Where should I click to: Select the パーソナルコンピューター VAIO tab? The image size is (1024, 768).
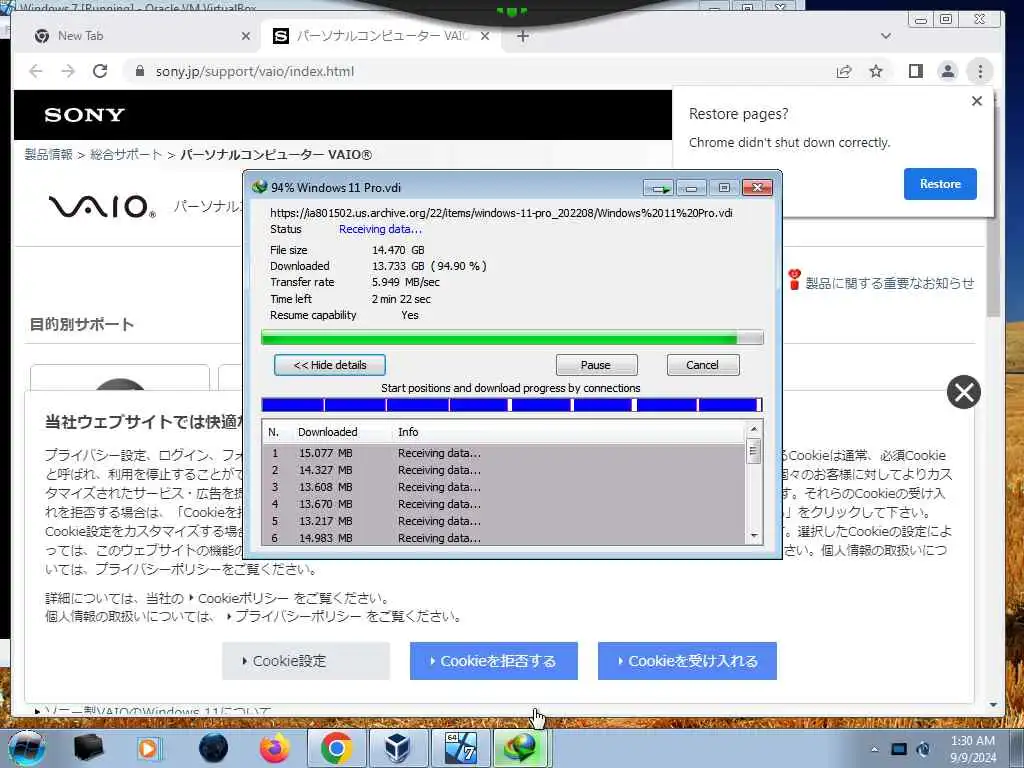[380, 36]
